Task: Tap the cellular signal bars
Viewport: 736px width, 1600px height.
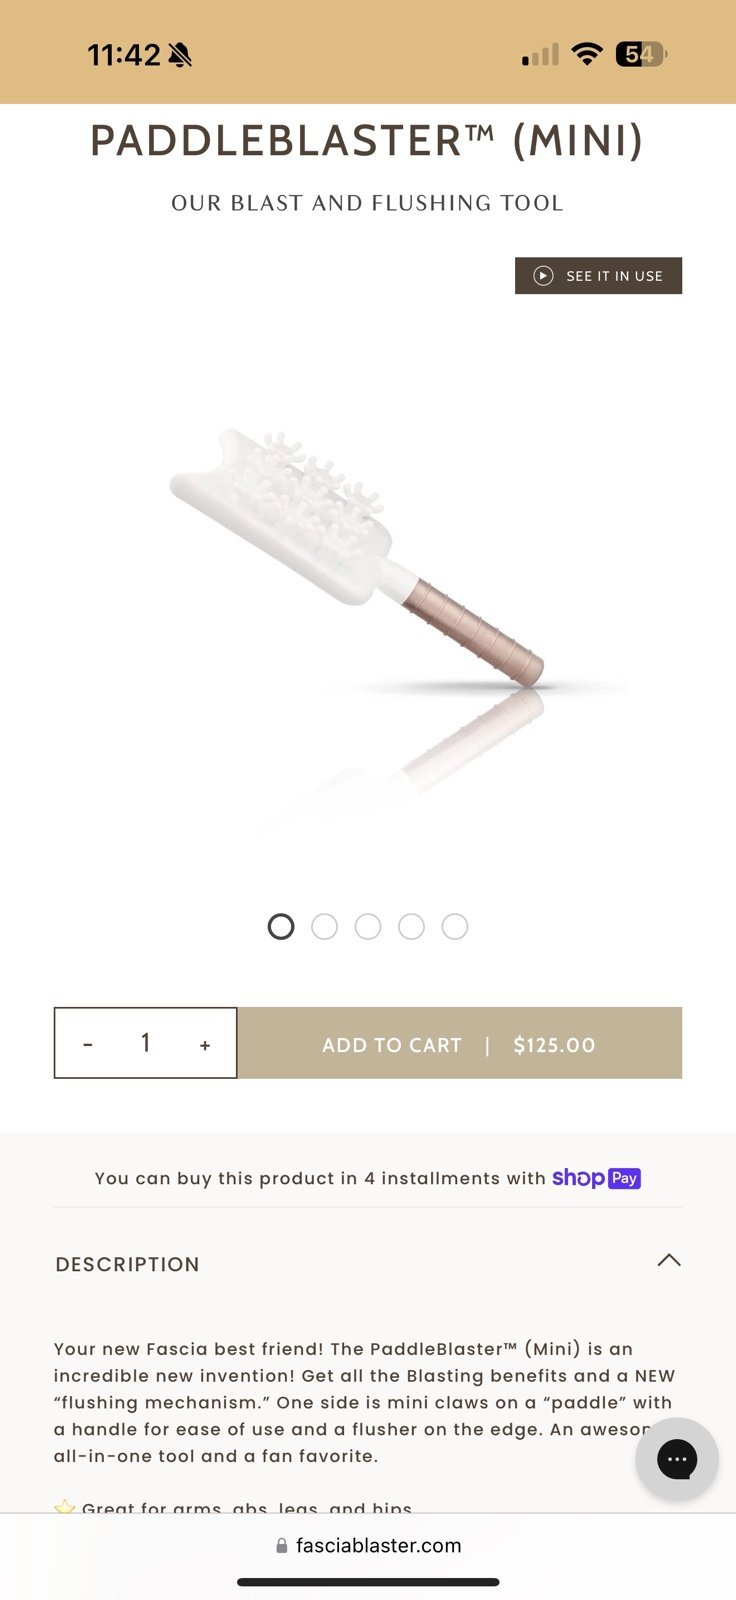Action: pos(540,55)
